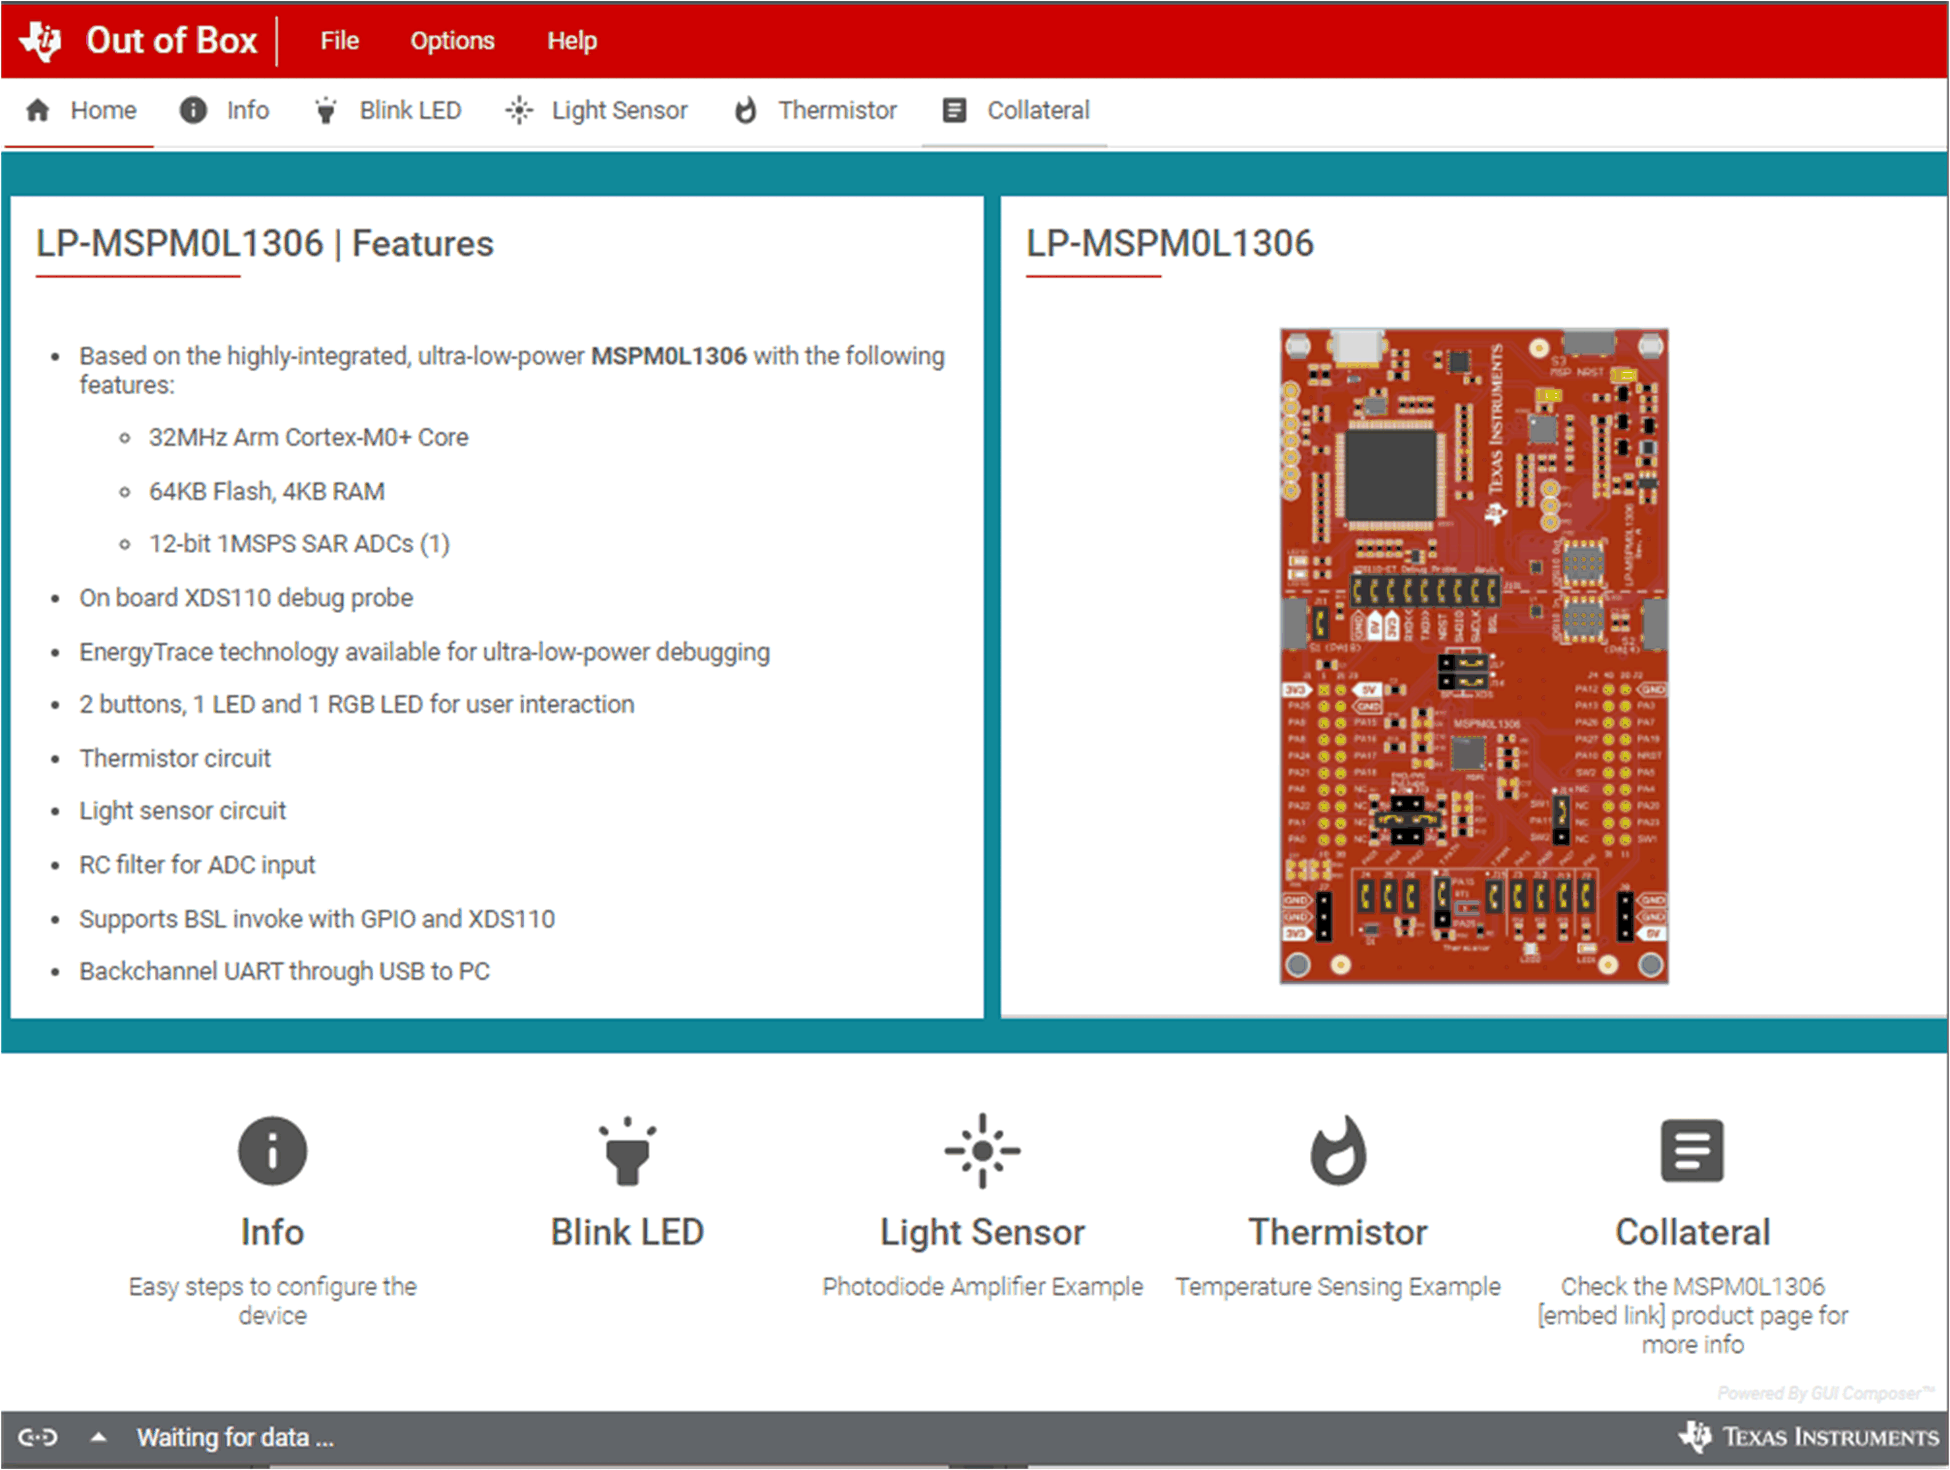
Task: Click '2 buttons, 1 LED and 1 RGB LED' bullet
Action: (x=357, y=705)
